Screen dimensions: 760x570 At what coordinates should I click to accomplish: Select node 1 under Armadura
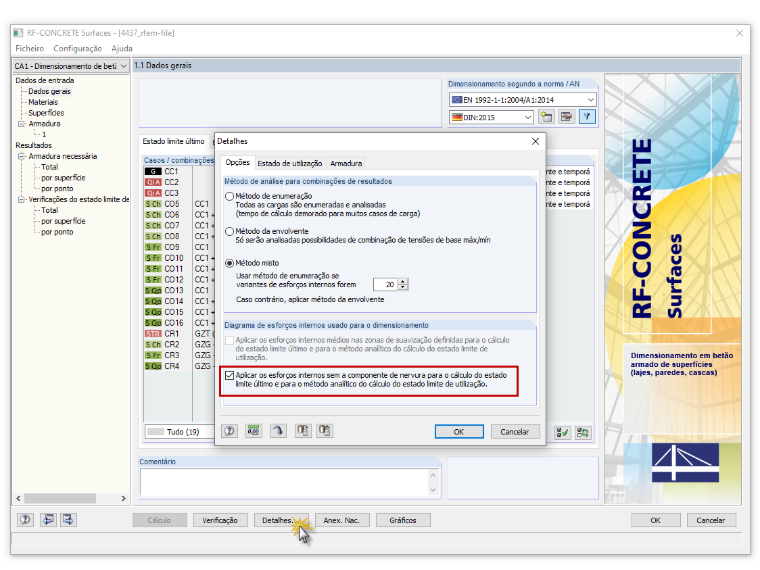click(x=44, y=135)
